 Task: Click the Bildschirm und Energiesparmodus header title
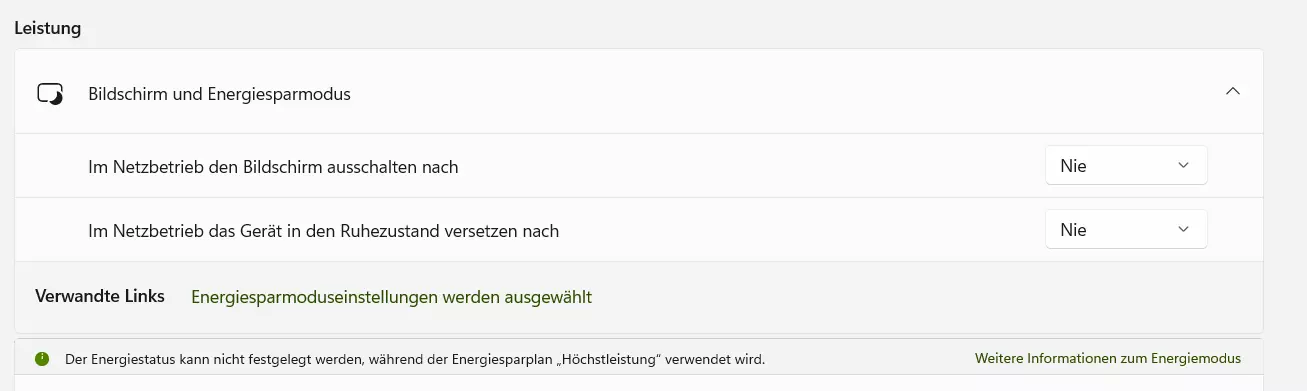(x=219, y=94)
